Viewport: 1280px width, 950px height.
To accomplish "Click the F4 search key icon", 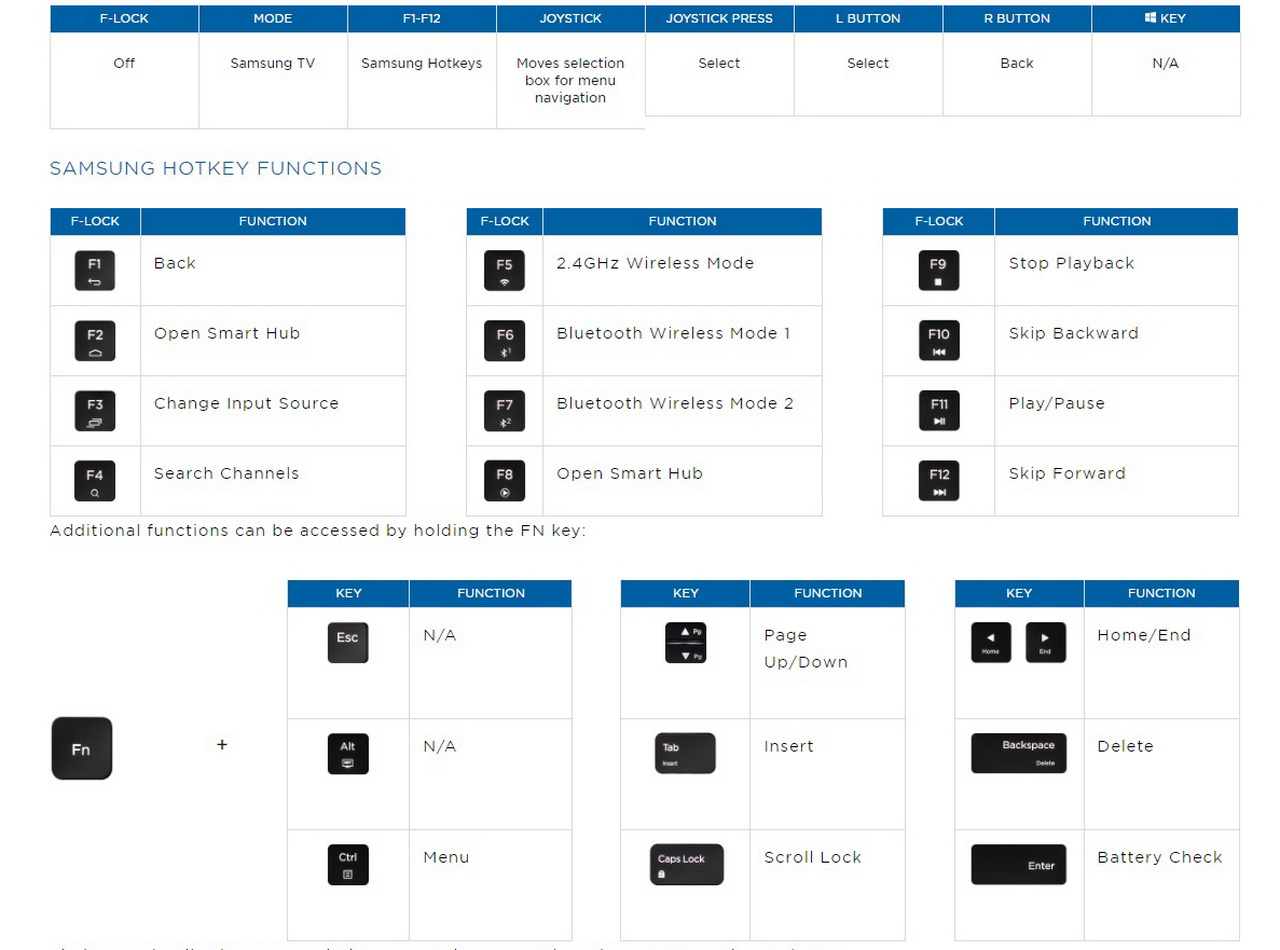I will (95, 481).
